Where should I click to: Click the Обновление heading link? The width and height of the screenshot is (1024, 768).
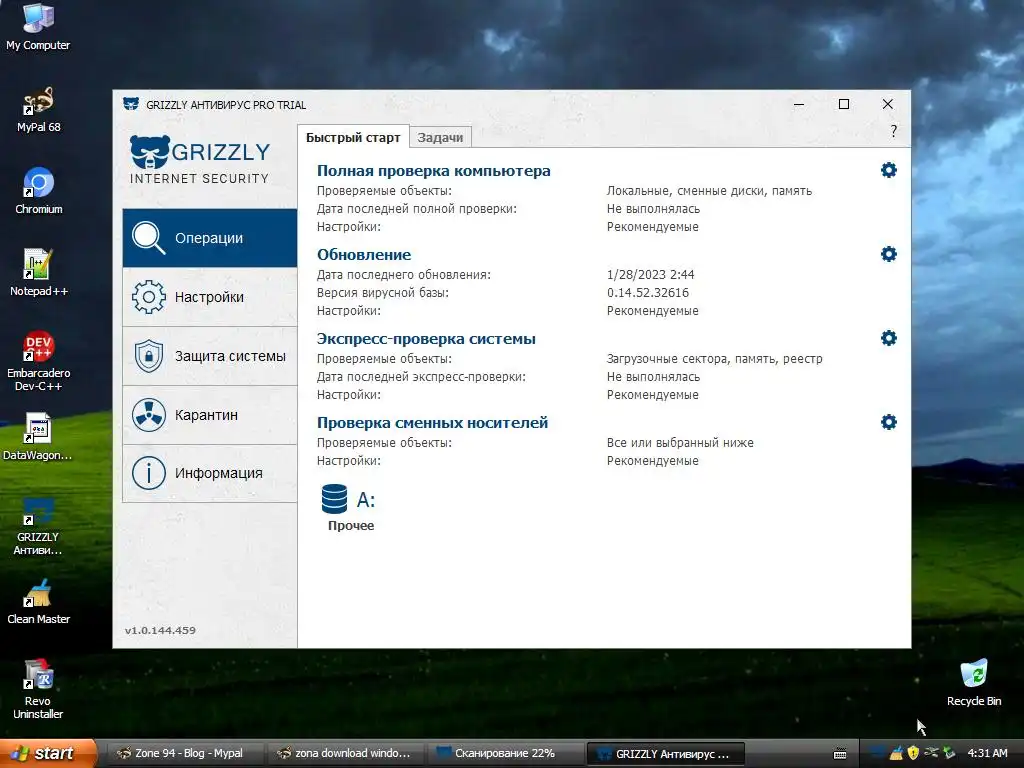click(364, 254)
